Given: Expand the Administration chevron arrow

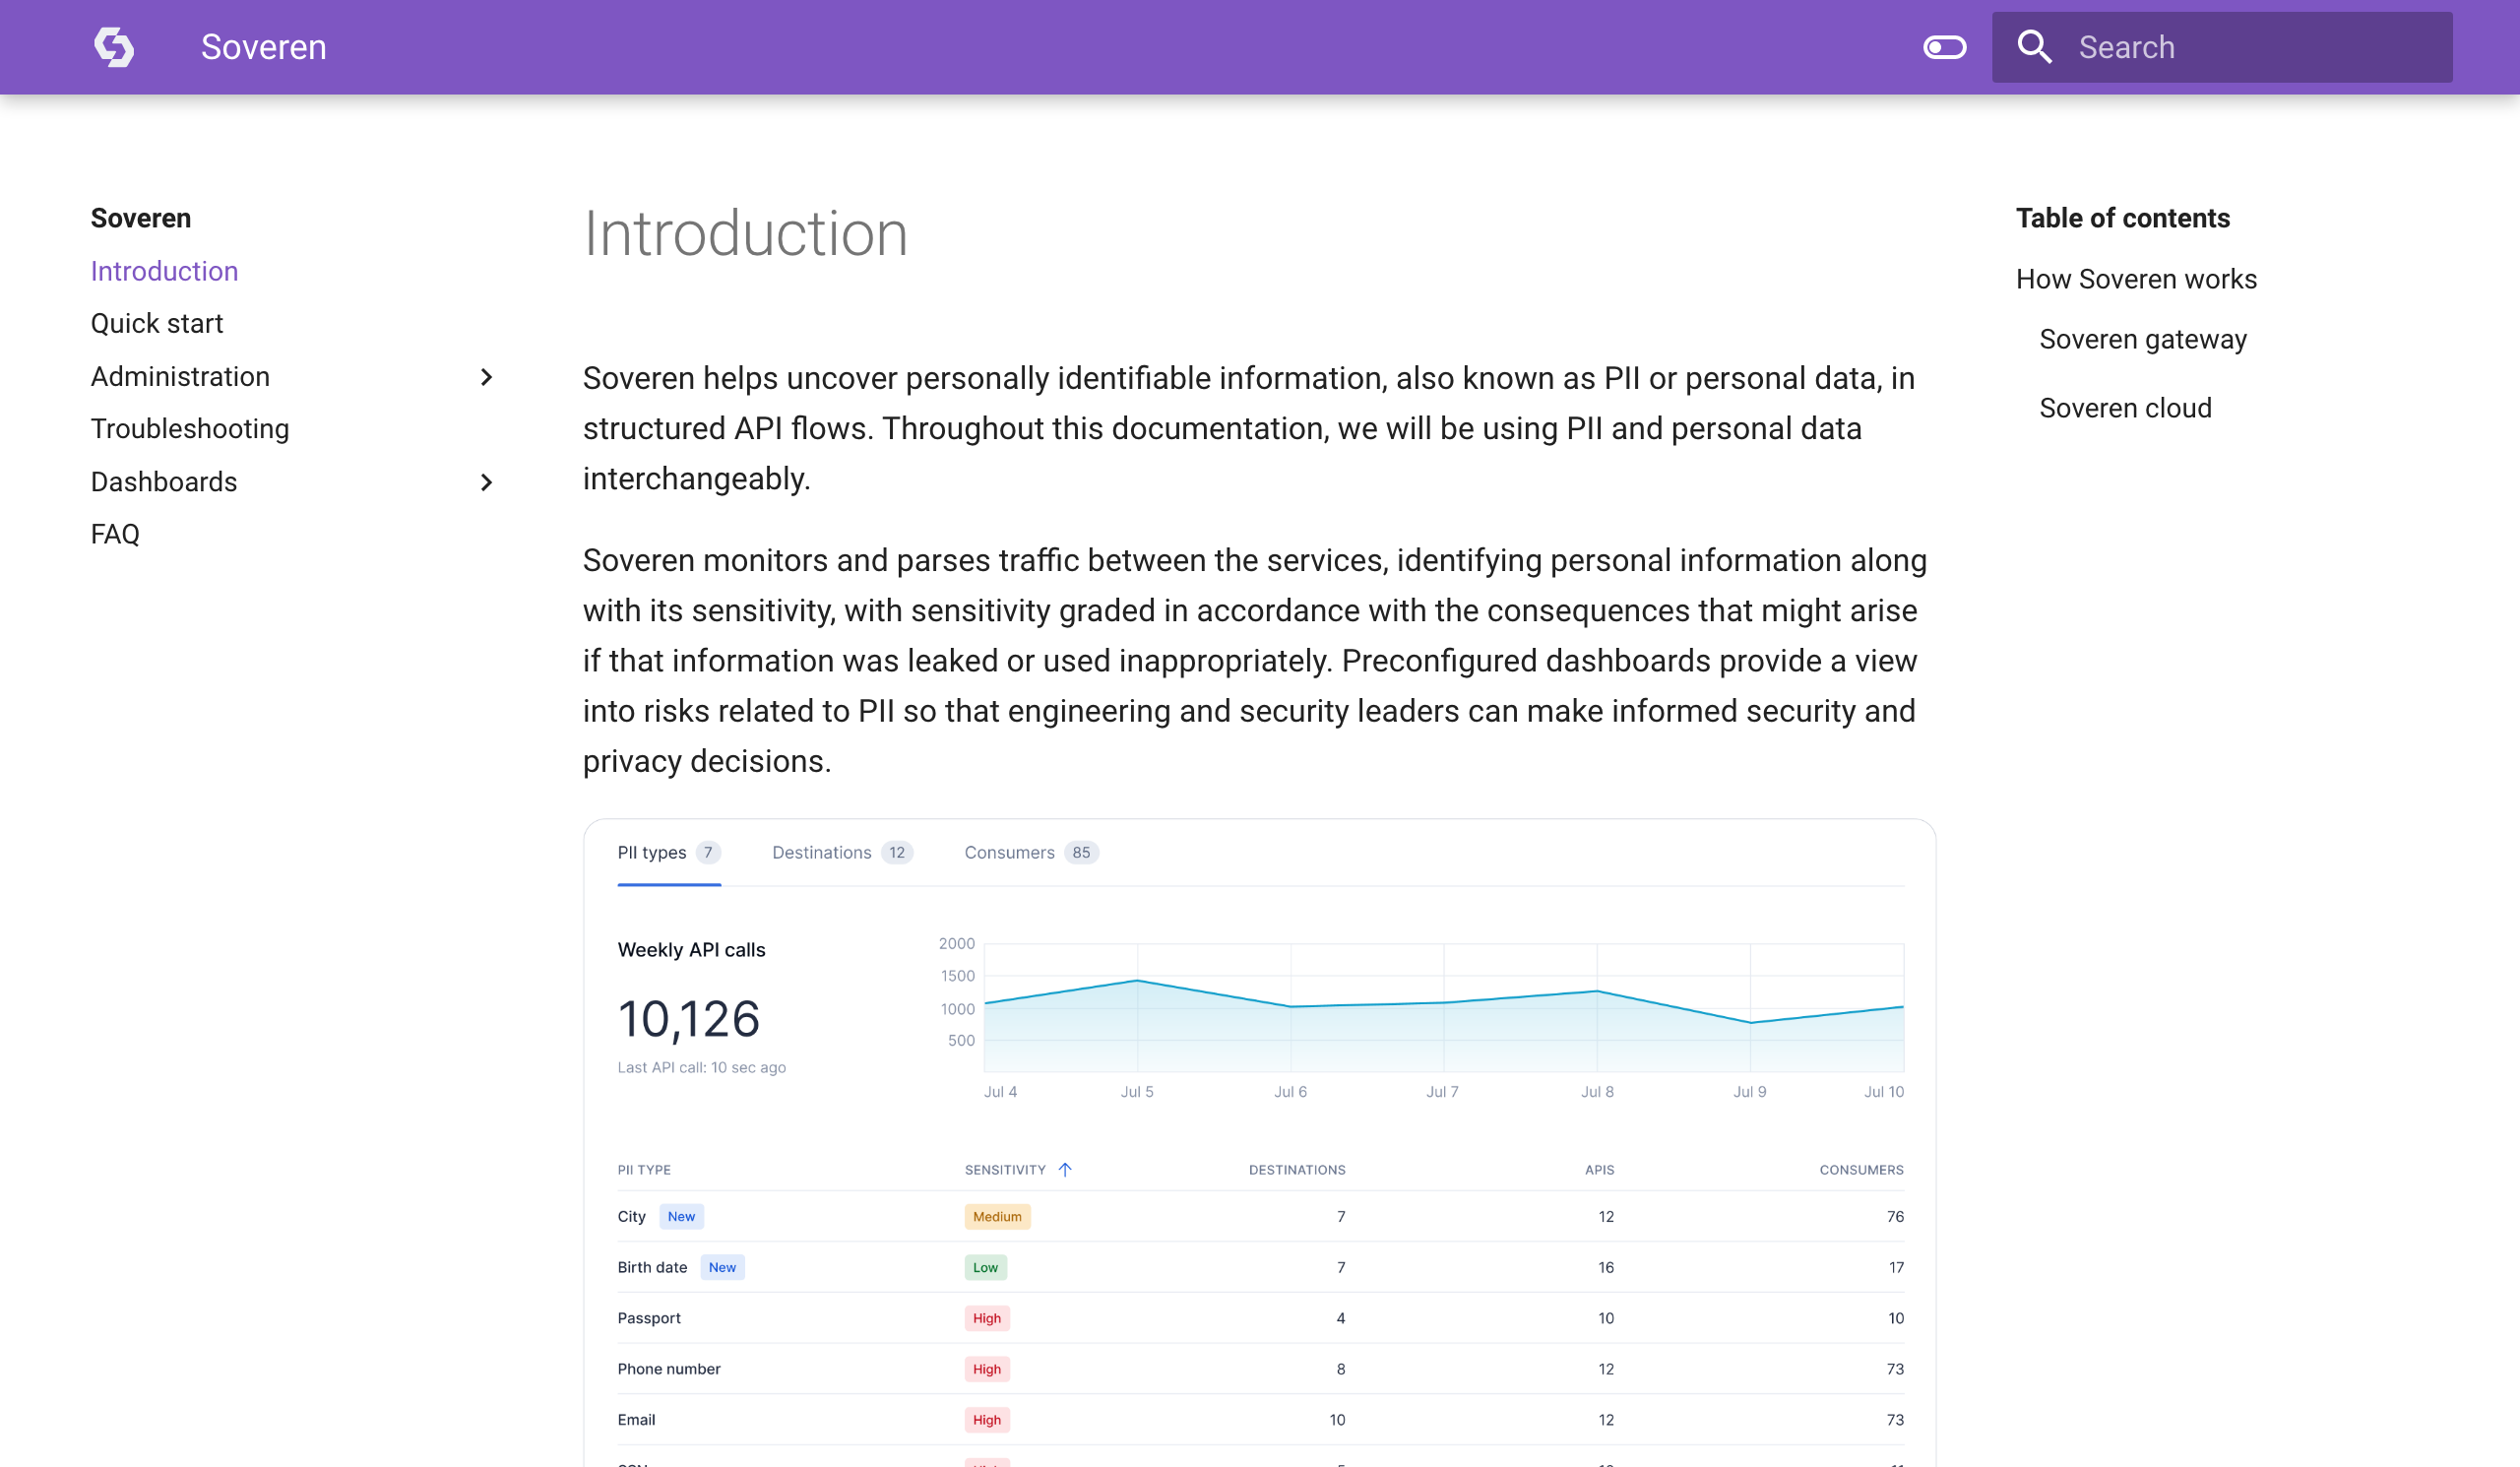Looking at the screenshot, I should click(x=486, y=377).
